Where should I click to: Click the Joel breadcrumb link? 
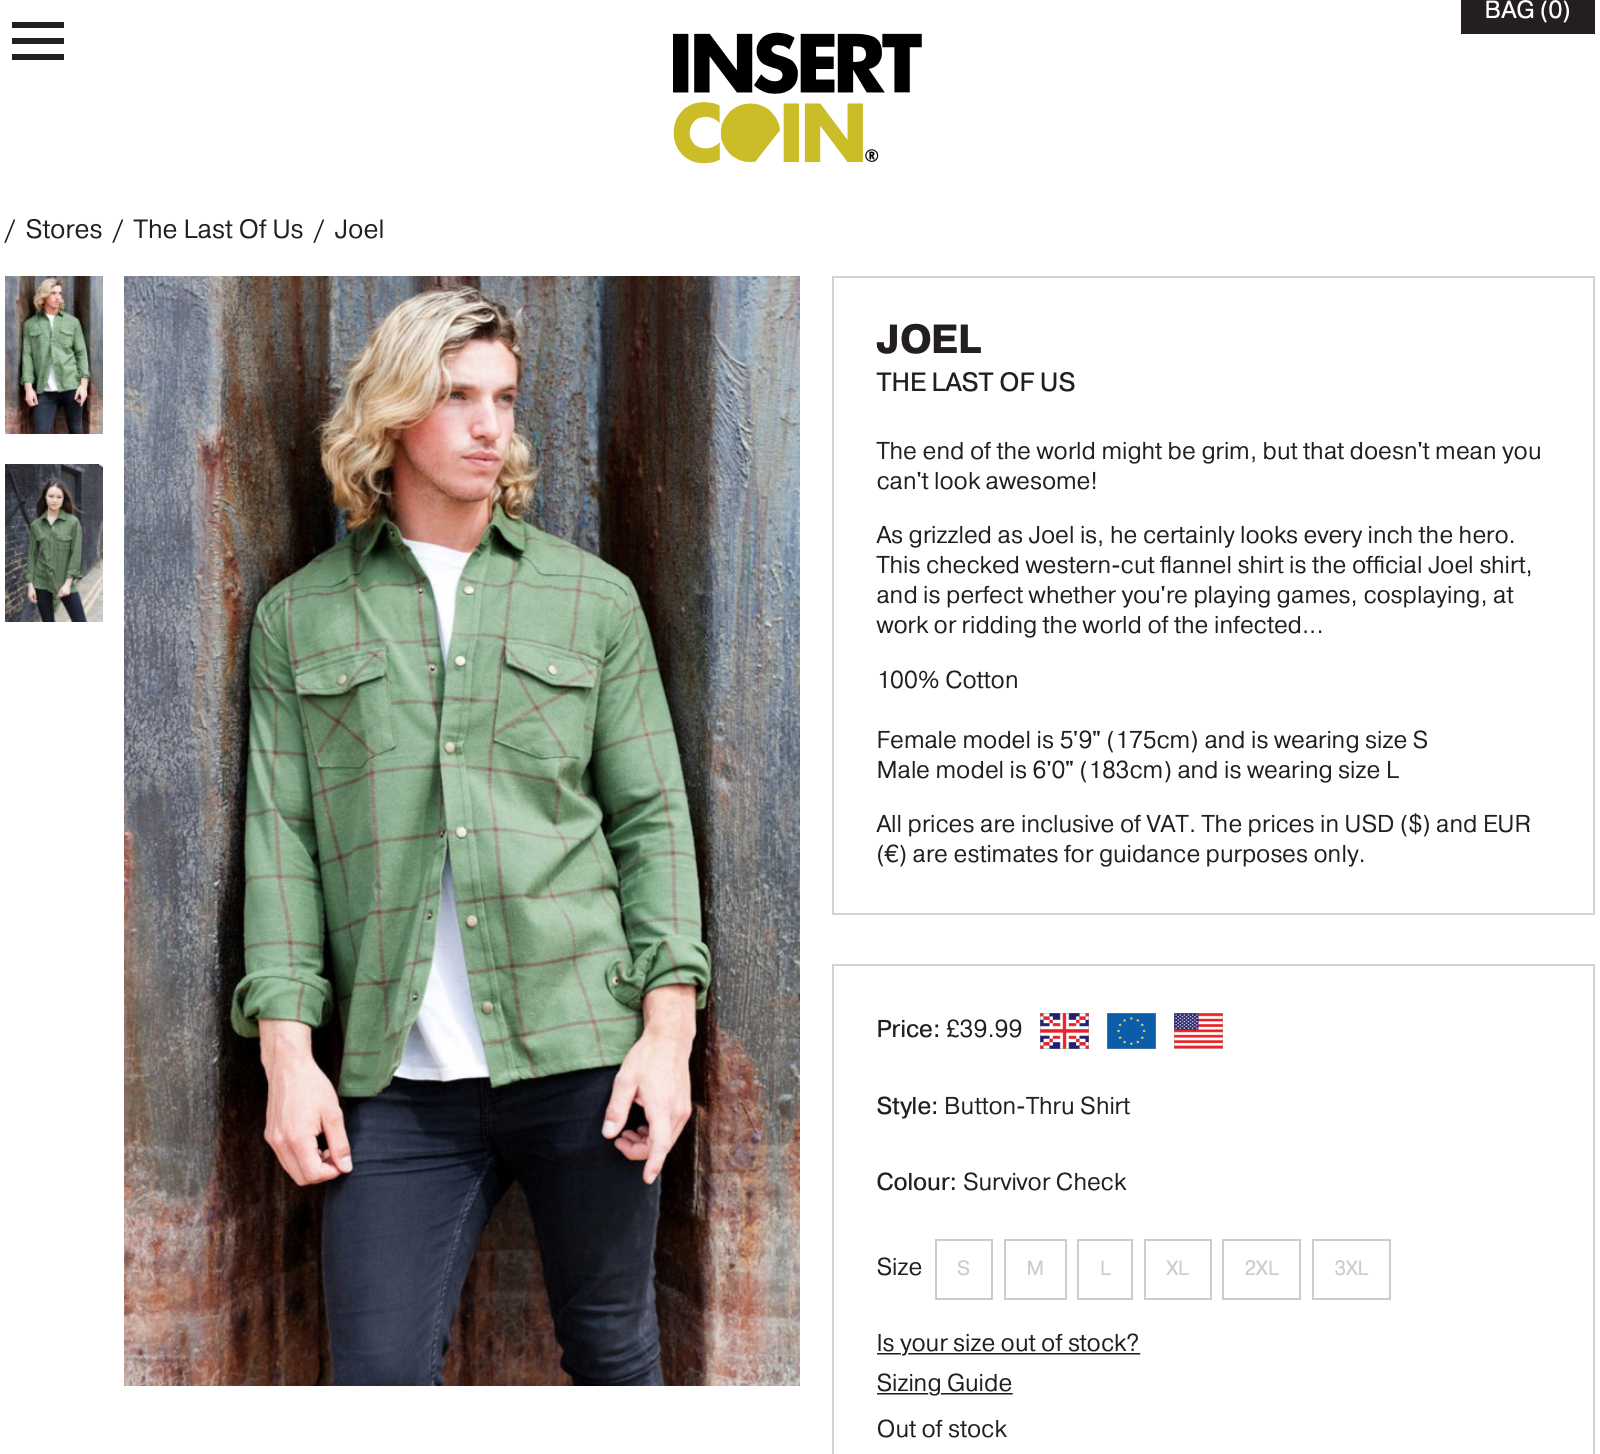click(x=359, y=230)
